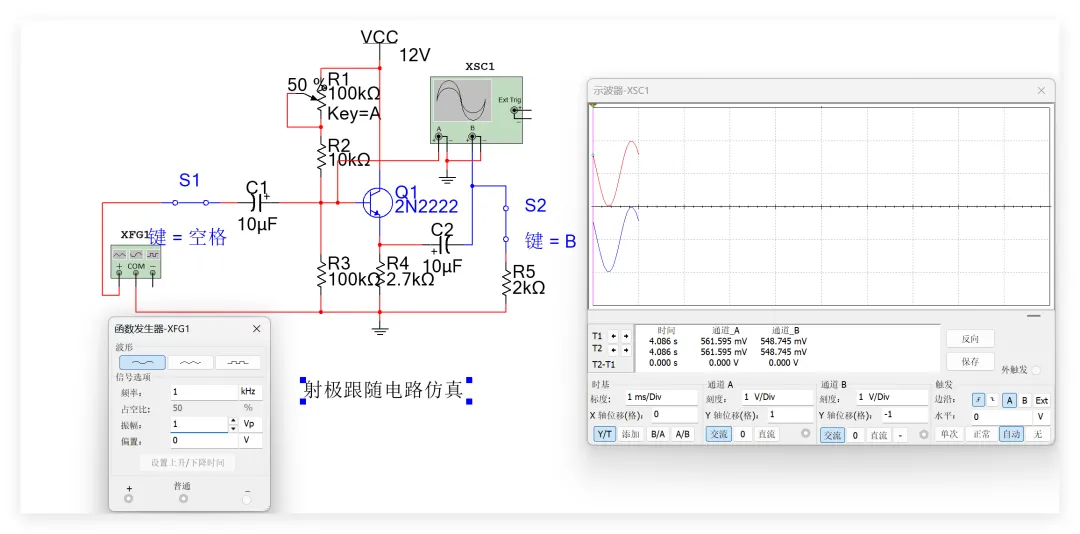Switch timebase to B/A mode
The height and width of the screenshot is (534, 1080).
658,435
